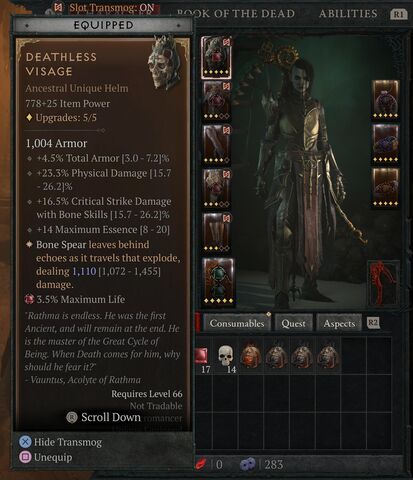413x480 pixels.
Task: Switch to the Consumables tab
Action: 237,323
